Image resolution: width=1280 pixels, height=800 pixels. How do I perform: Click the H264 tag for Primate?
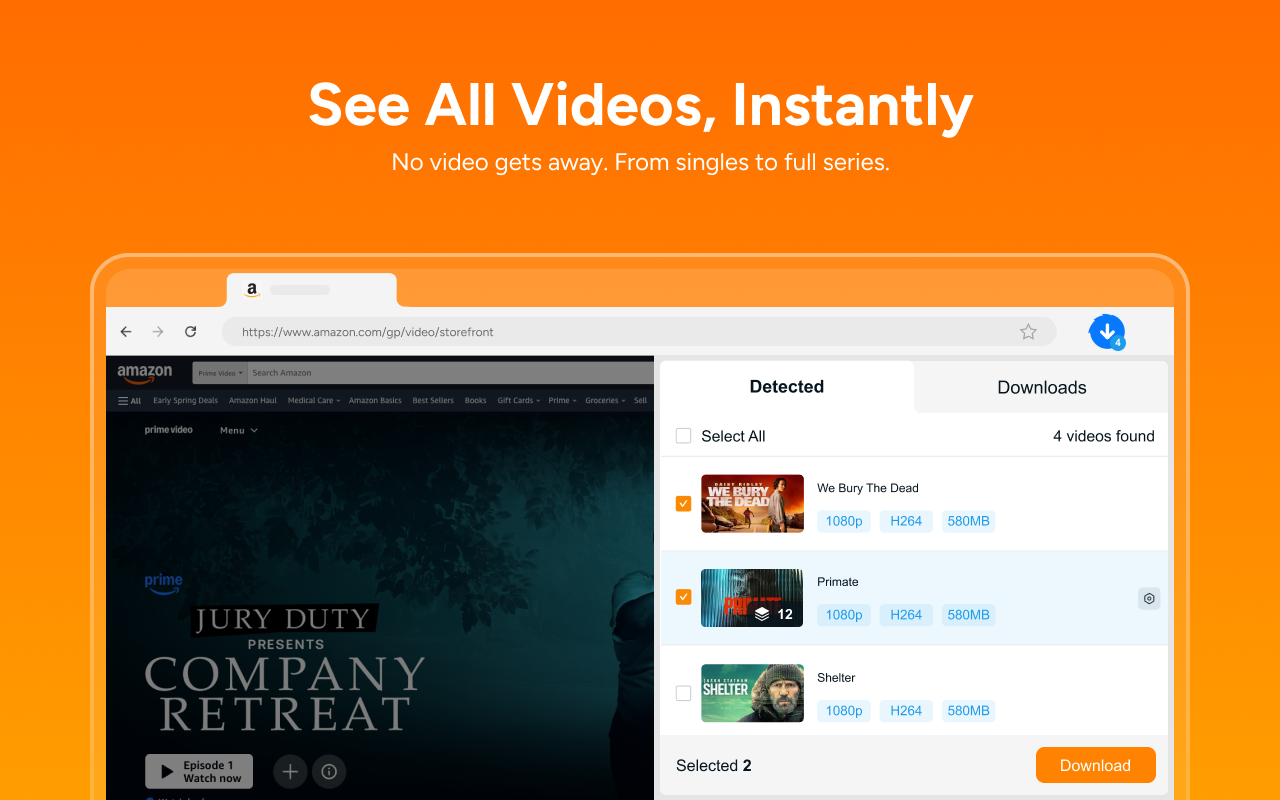(906, 615)
